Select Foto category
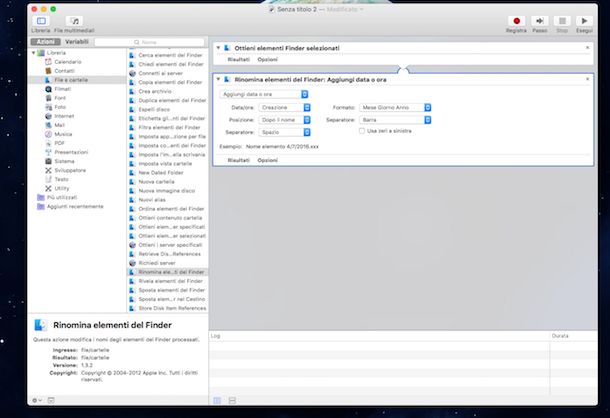This screenshot has width=610, height=418. 60,107
